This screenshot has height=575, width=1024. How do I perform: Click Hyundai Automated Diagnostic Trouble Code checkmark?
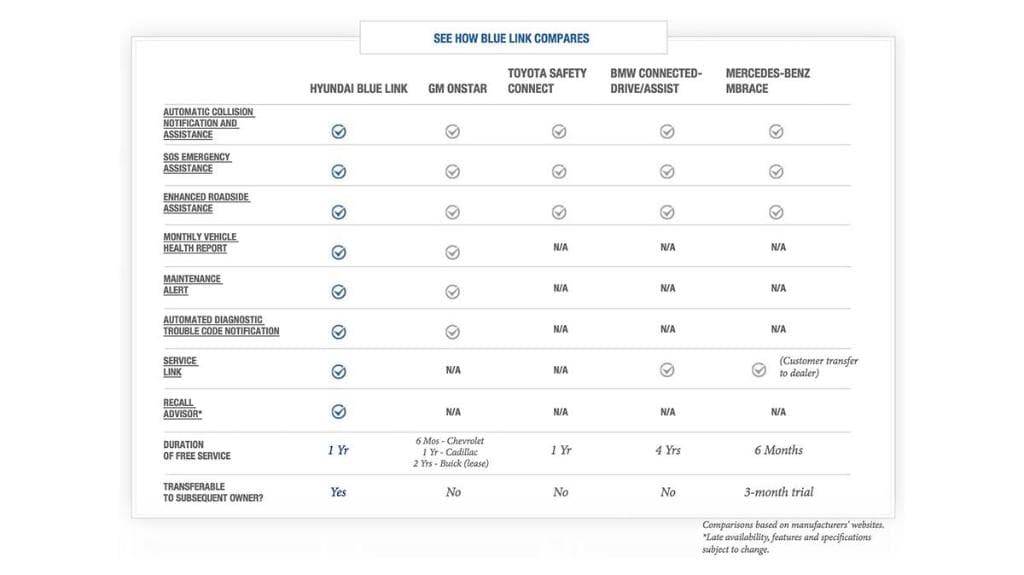pyautogui.click(x=339, y=332)
